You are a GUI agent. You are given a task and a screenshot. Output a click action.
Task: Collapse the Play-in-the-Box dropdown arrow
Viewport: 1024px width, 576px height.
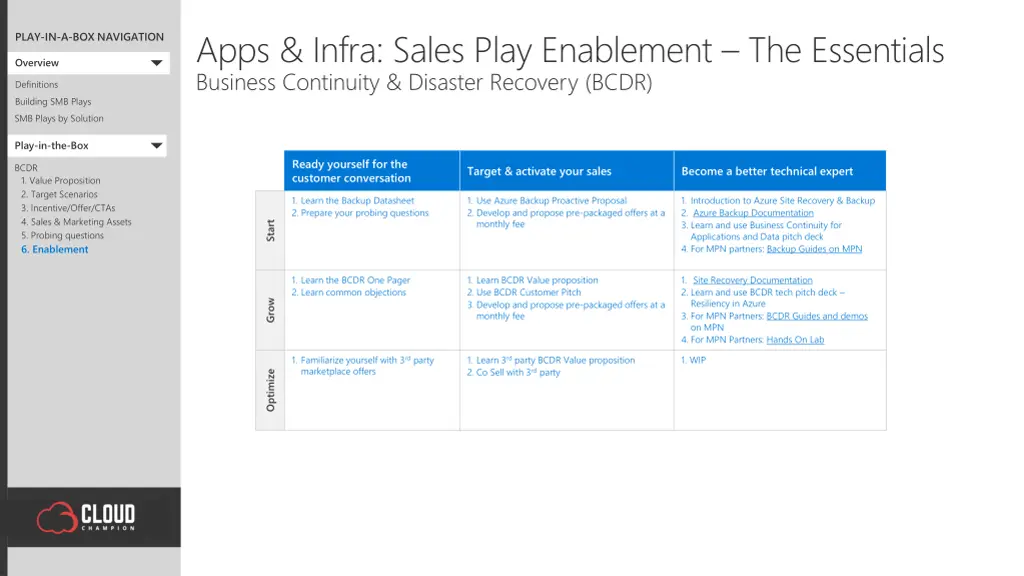click(x=156, y=146)
